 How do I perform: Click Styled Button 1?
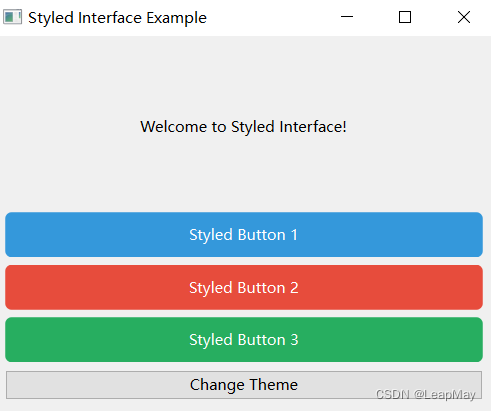[x=244, y=234]
